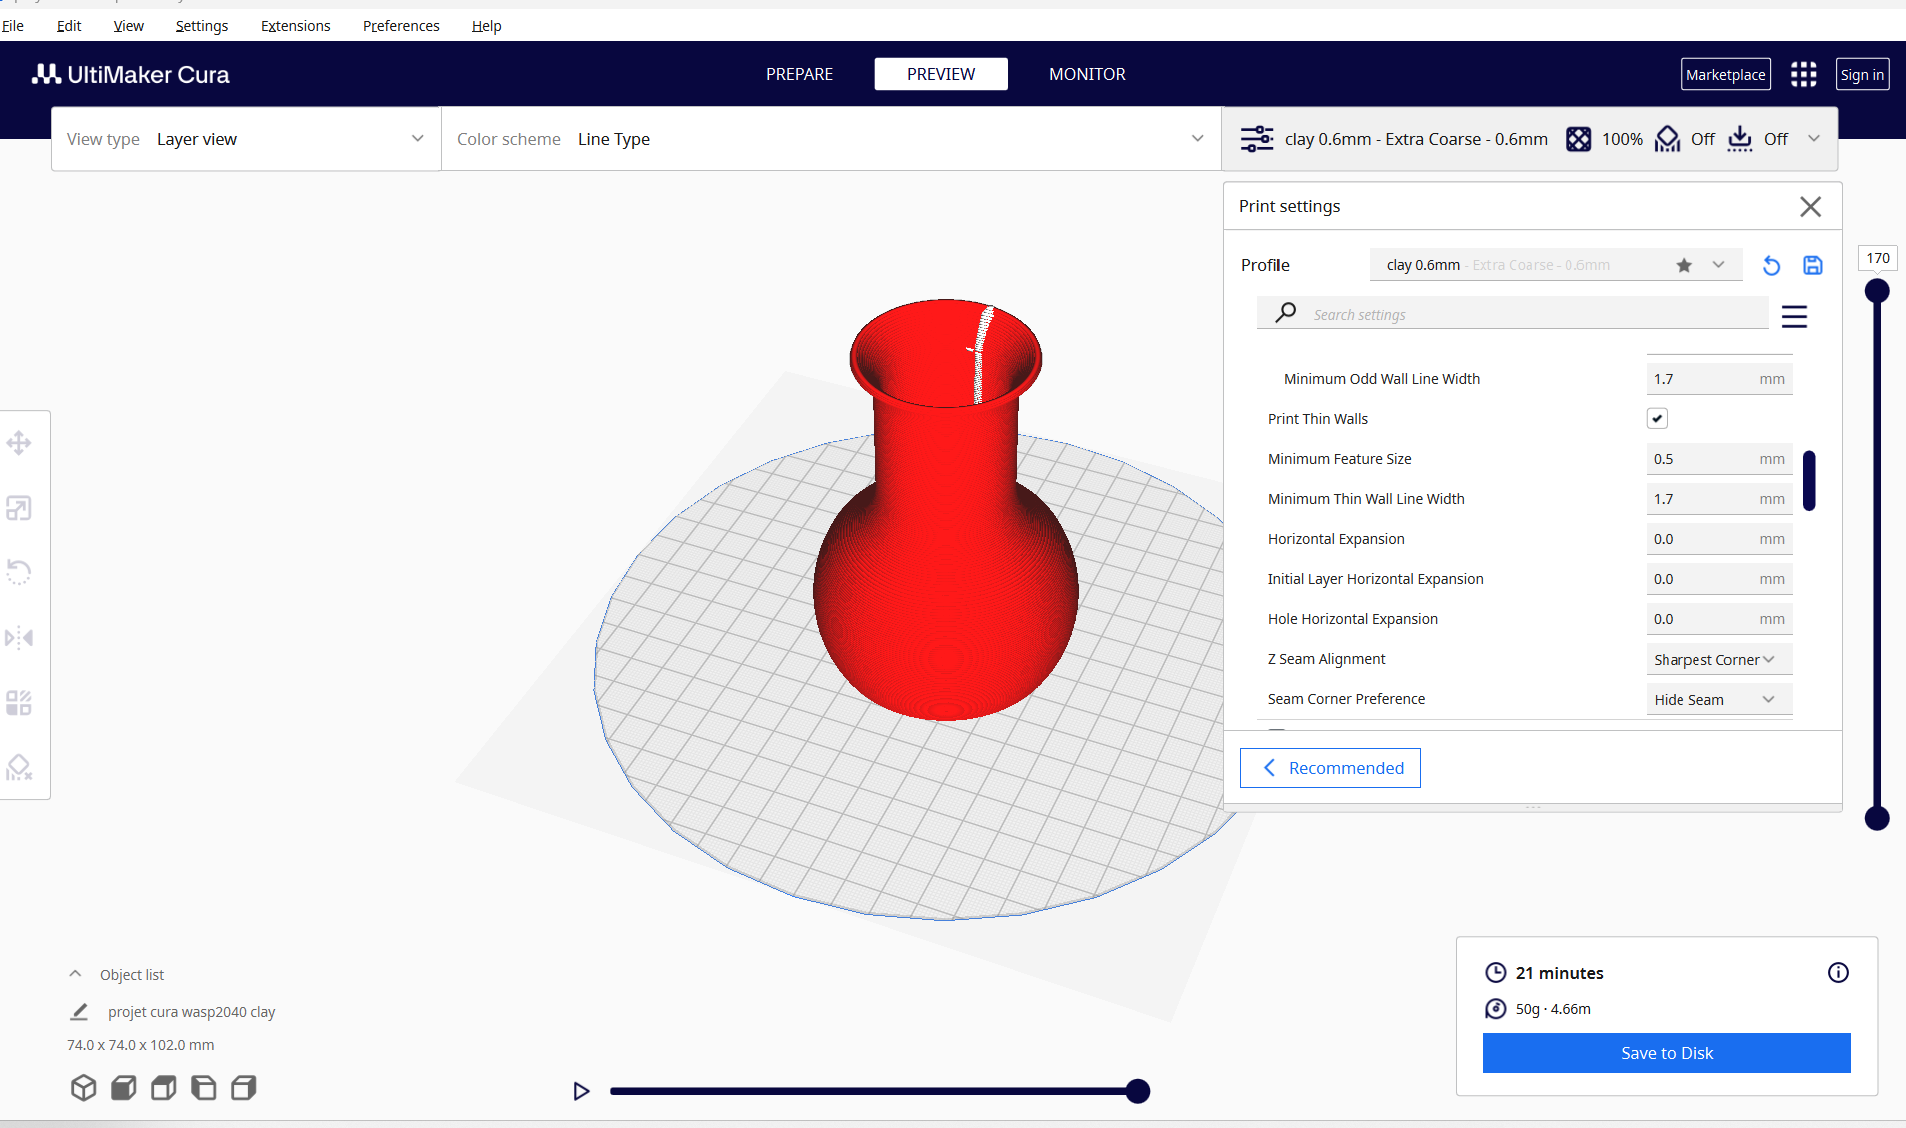The width and height of the screenshot is (1906, 1128).
Task: Show print time info details
Action: pos(1837,972)
